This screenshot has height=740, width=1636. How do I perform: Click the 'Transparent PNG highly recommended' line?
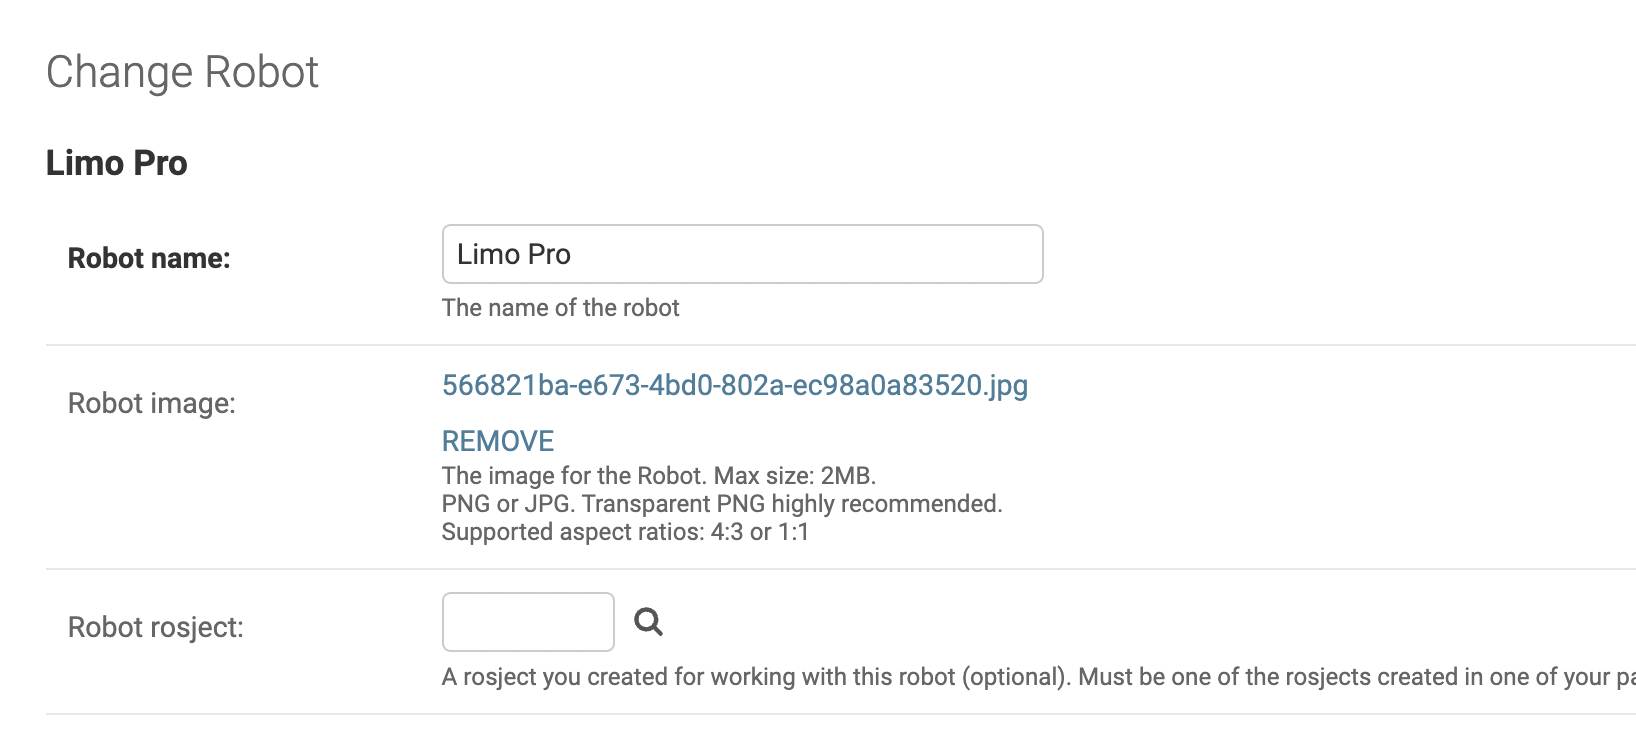(x=722, y=503)
